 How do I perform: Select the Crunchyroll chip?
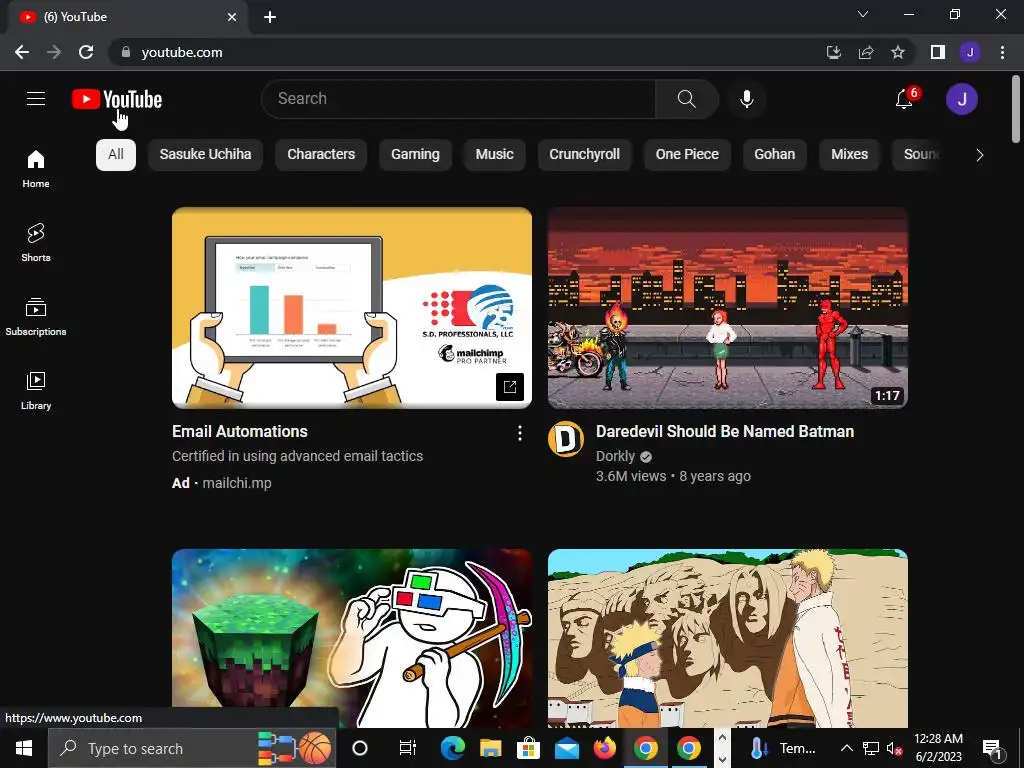584,155
